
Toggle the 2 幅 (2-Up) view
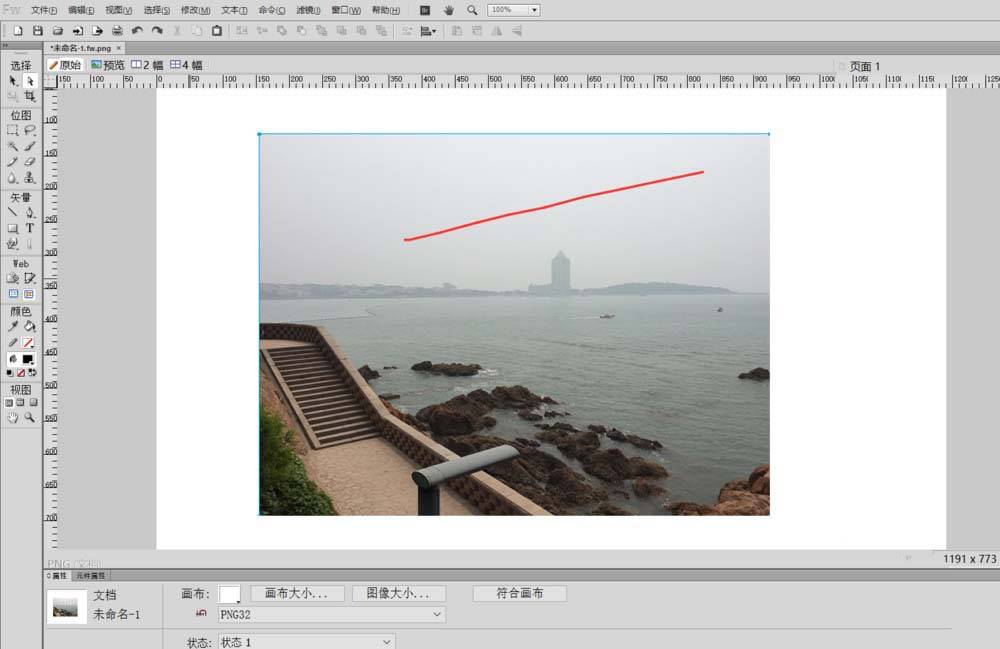[147, 65]
